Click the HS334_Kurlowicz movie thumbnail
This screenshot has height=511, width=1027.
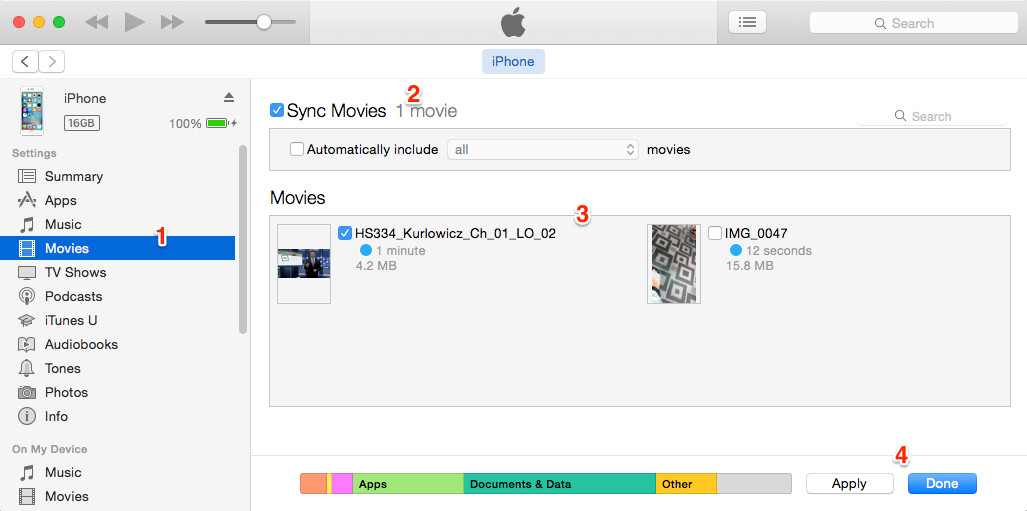(x=304, y=264)
